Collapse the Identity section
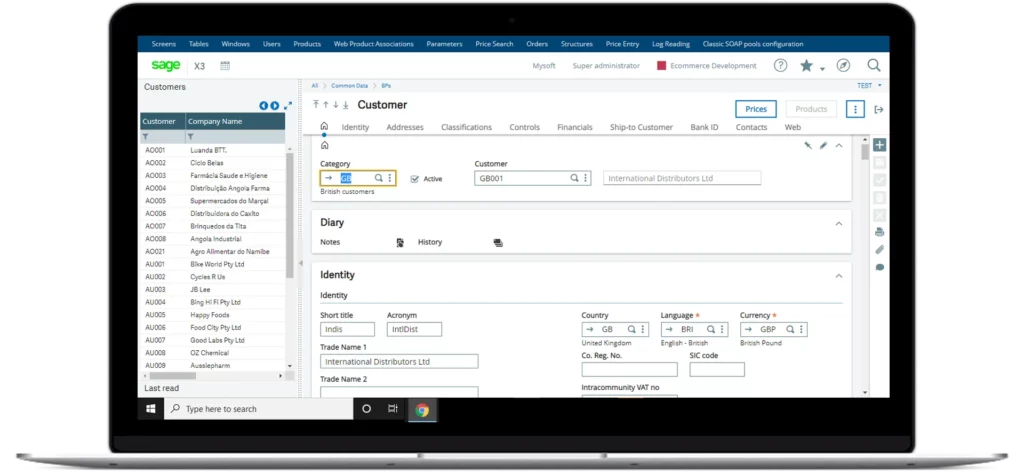The width and height of the screenshot is (1024, 473). pyautogui.click(x=839, y=276)
